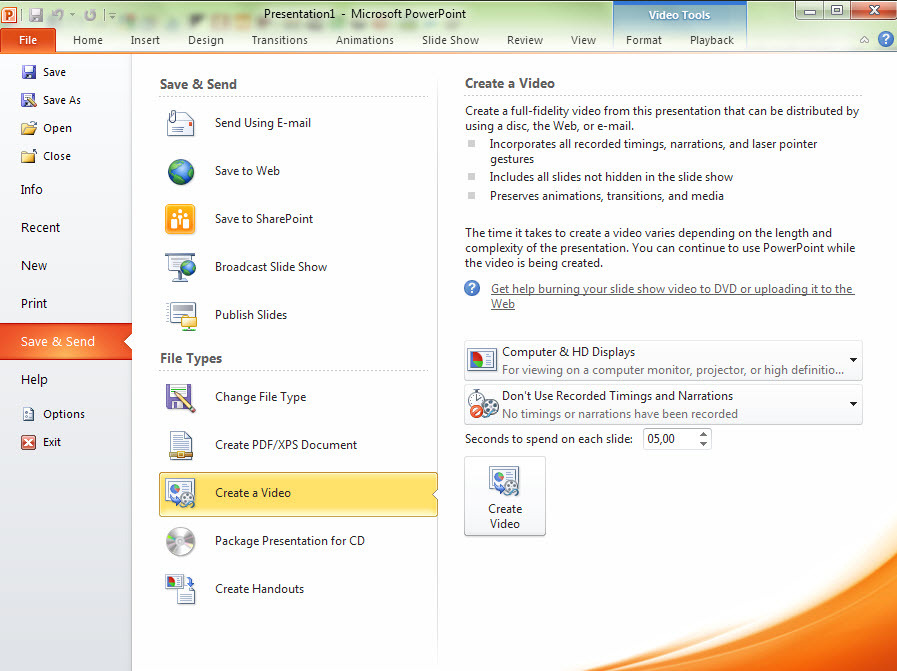Viewport: 897px width, 671px height.
Task: Click the Broadcast Slide Show icon
Action: pyautogui.click(x=180, y=267)
